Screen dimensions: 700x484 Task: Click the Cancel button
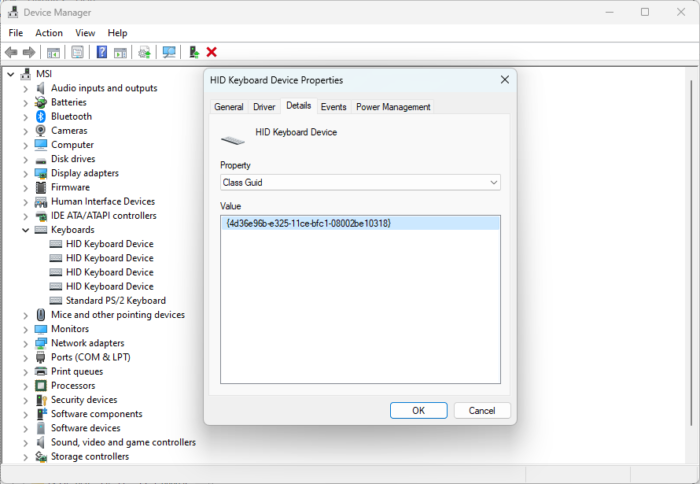pyautogui.click(x=482, y=410)
